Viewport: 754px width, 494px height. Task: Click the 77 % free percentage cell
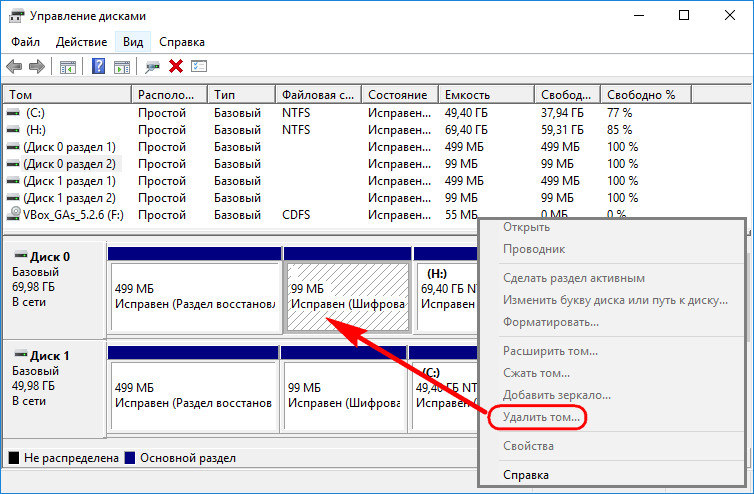(619, 113)
